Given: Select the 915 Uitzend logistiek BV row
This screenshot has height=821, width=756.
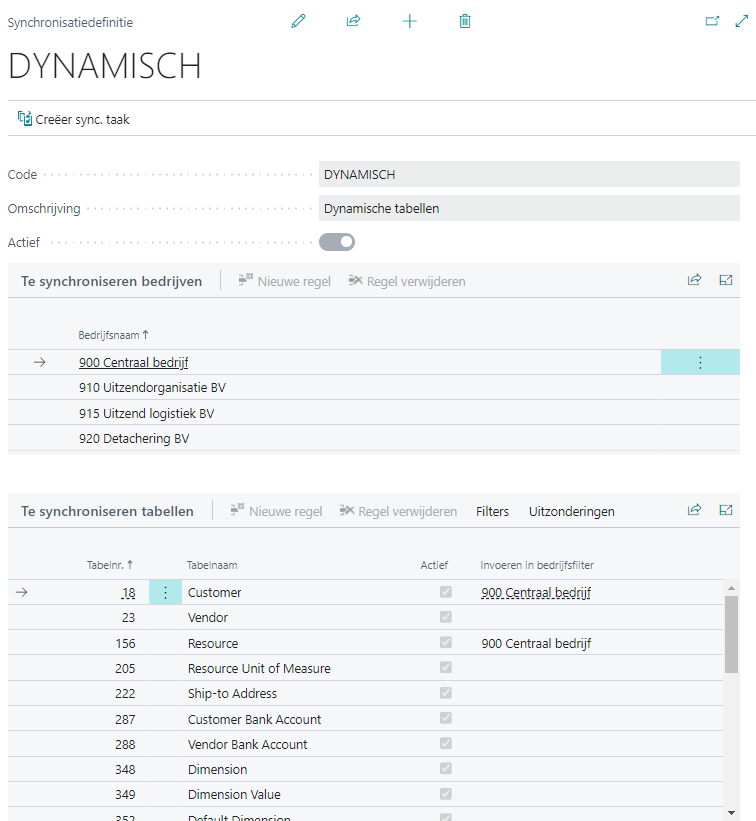Looking at the screenshot, I should (x=146, y=413).
